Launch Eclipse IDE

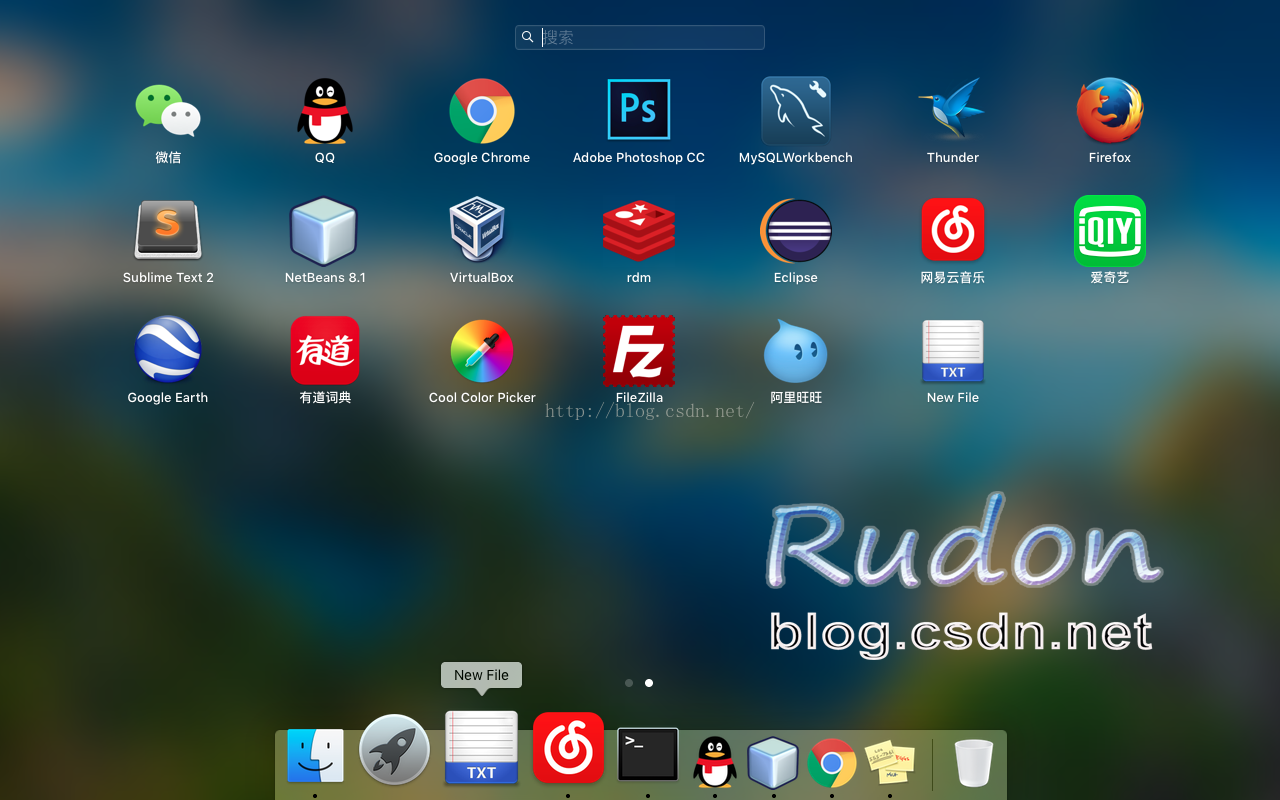(796, 230)
